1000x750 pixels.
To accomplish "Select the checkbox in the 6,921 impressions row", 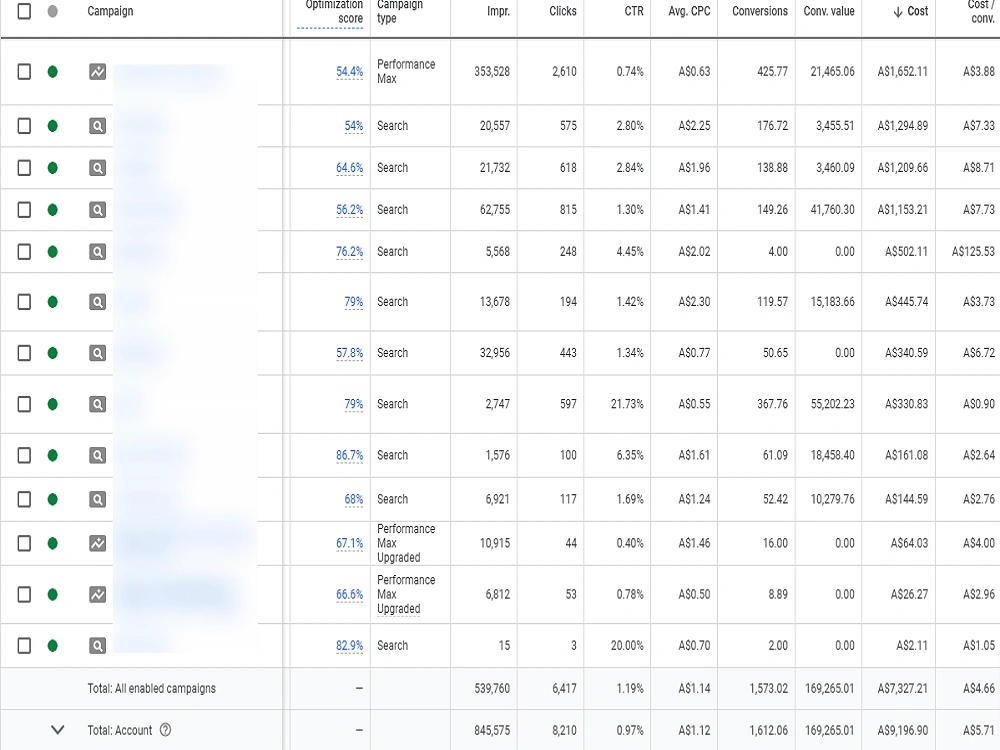I will click(x=24, y=499).
